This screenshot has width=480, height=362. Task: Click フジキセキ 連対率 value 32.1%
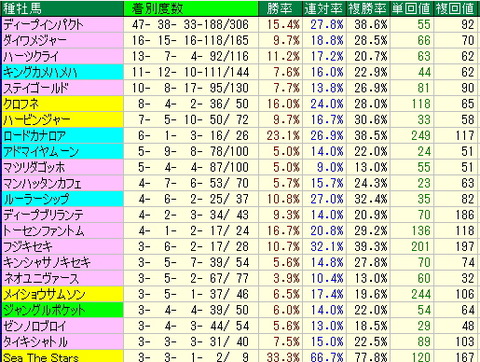point(327,247)
